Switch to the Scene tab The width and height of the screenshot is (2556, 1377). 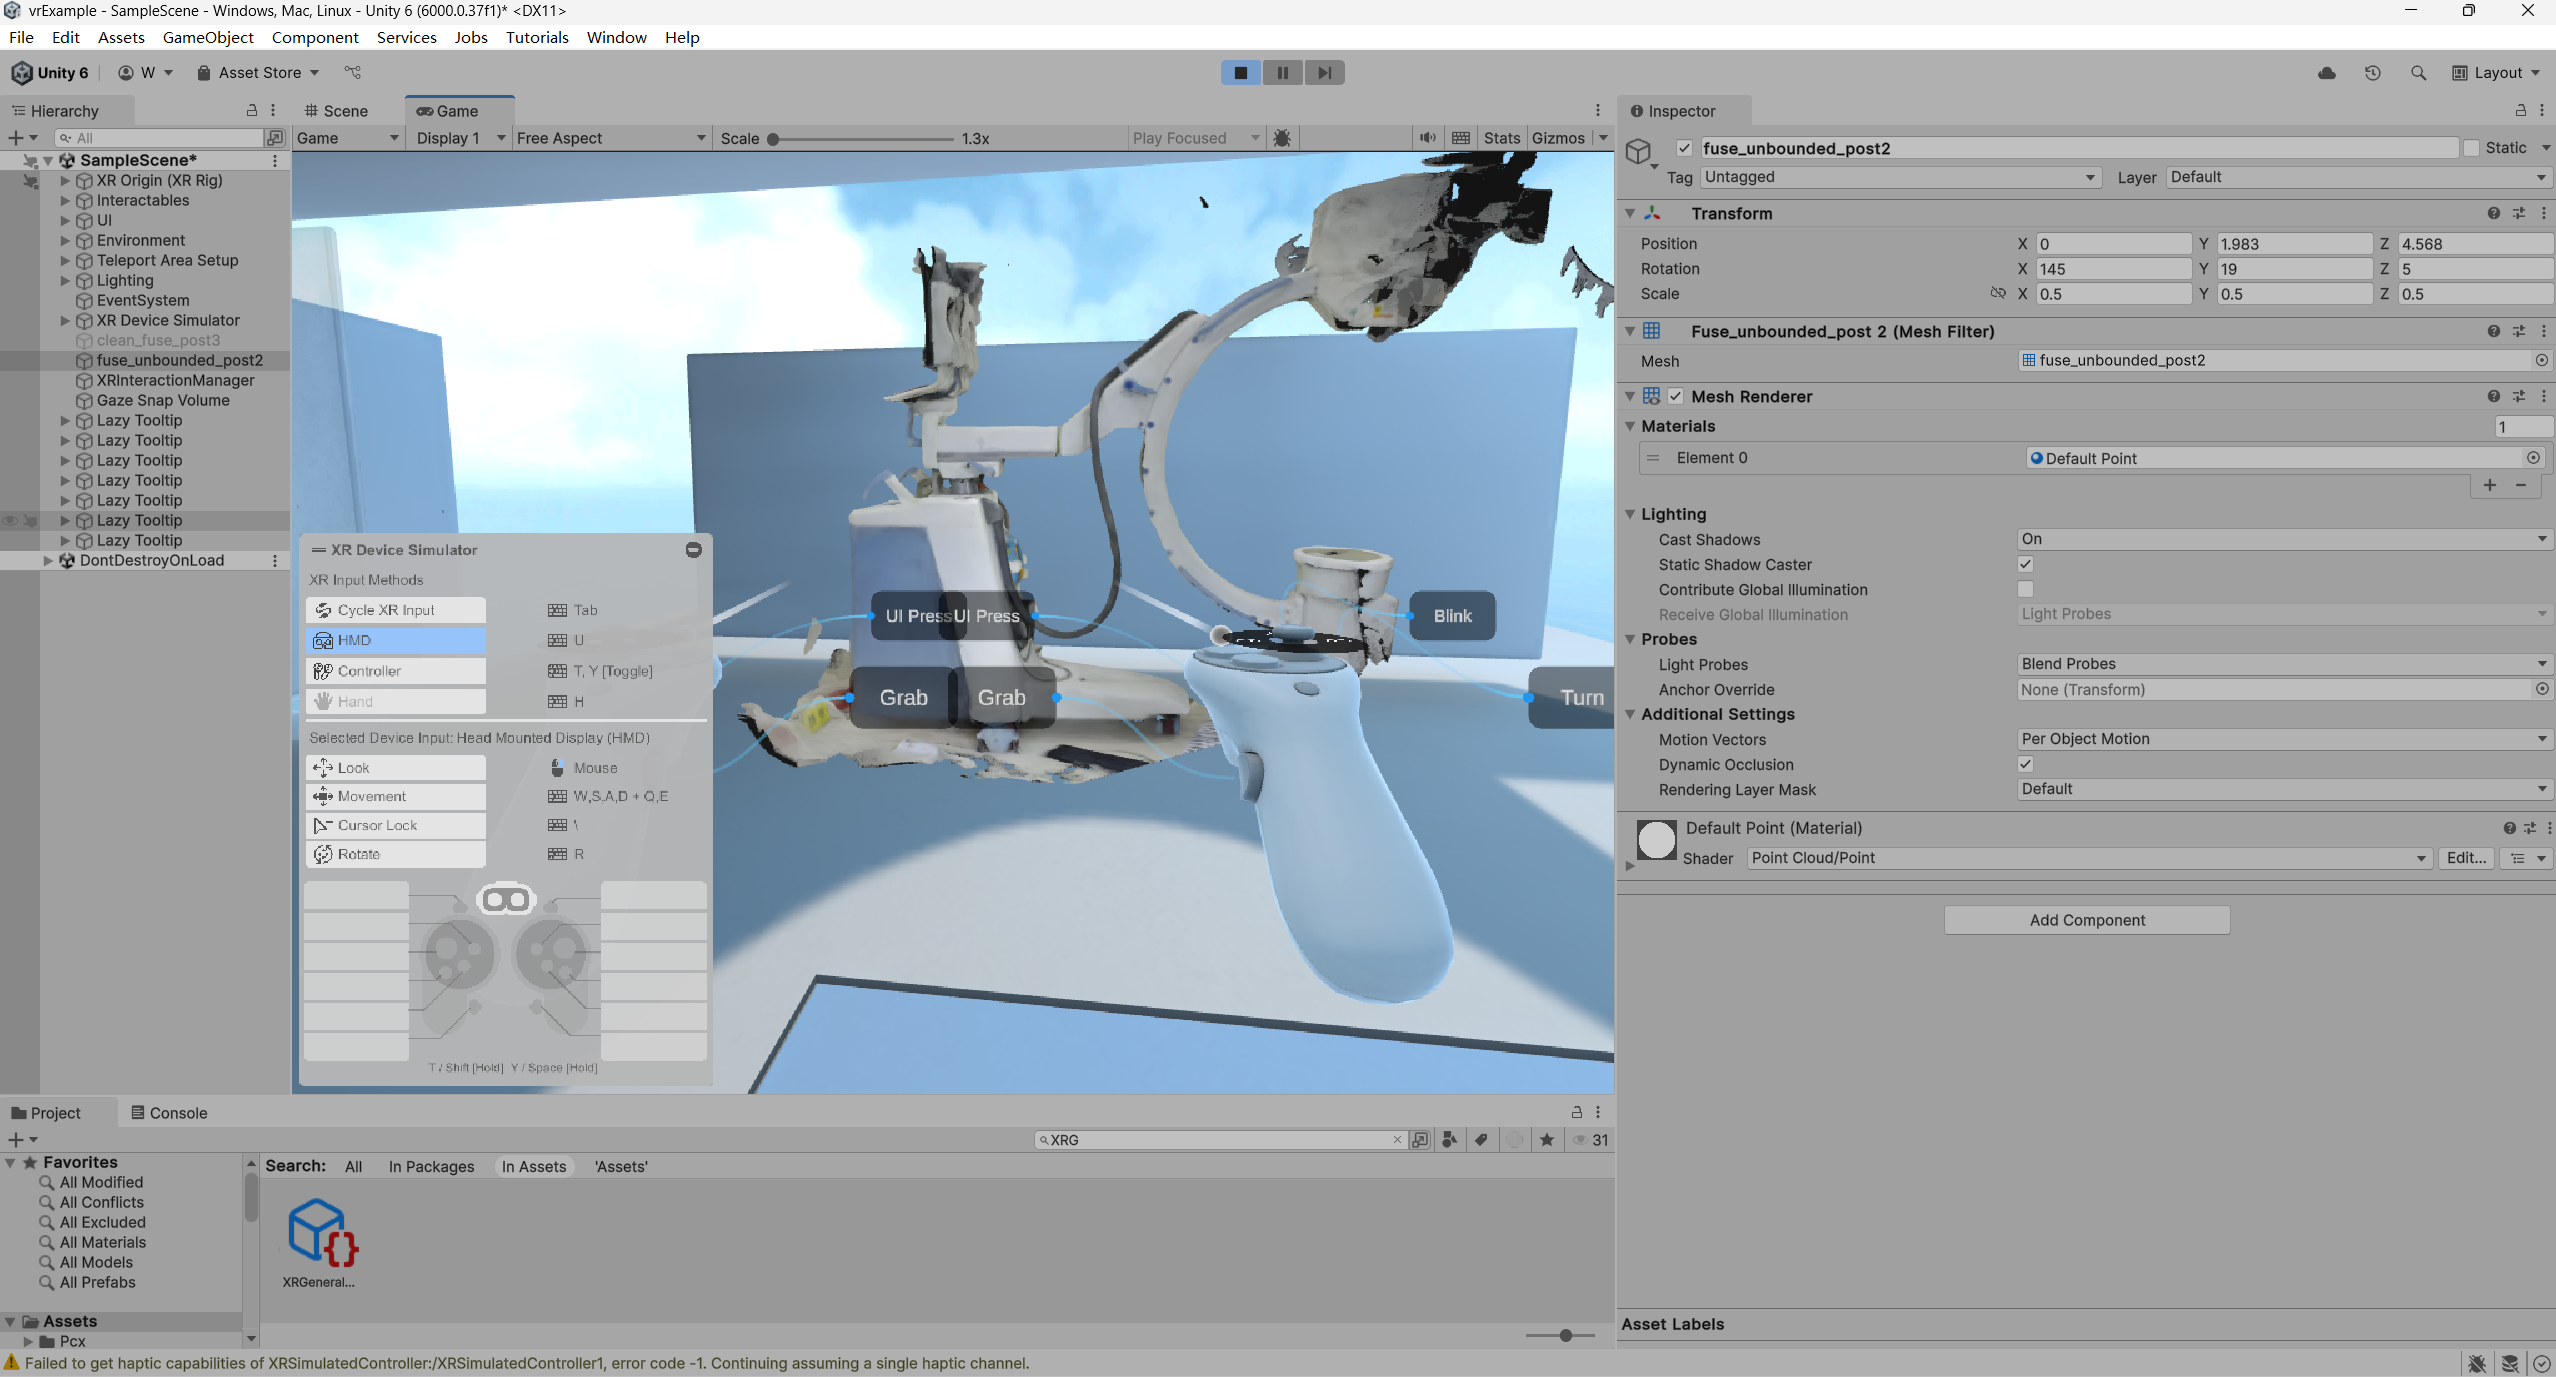pyautogui.click(x=337, y=111)
